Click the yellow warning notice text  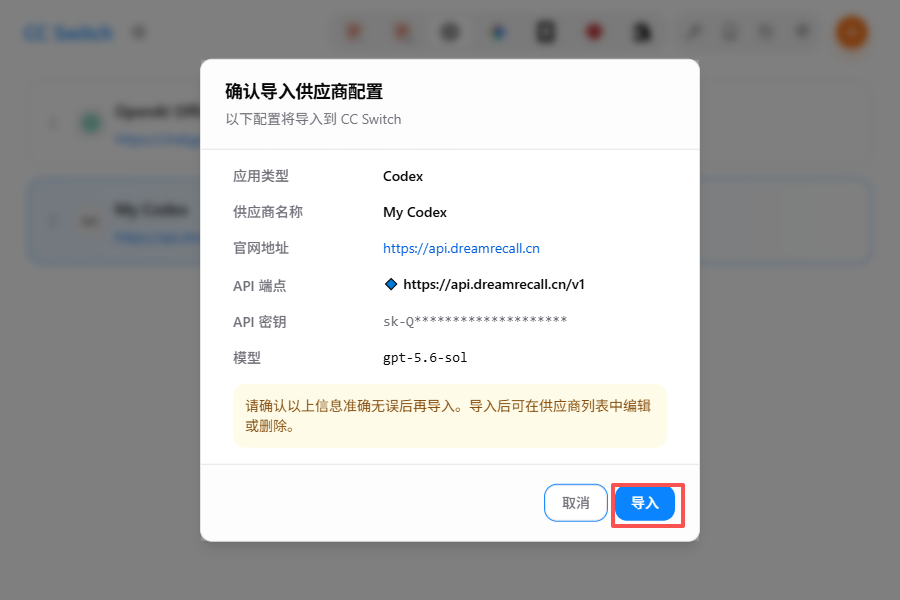click(x=448, y=416)
